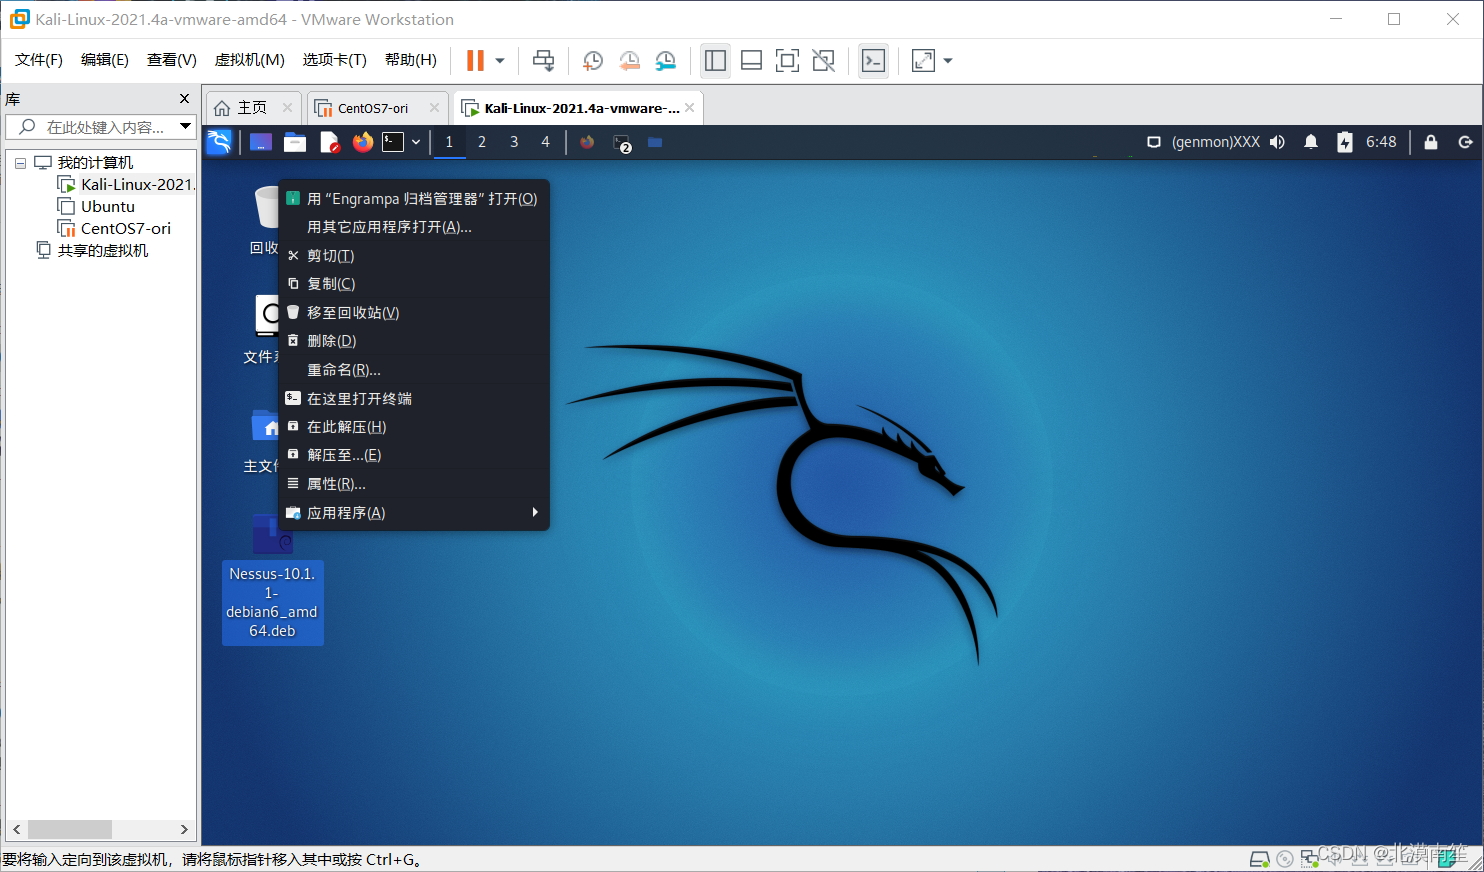Click the volume speaker icon

point(1277,142)
